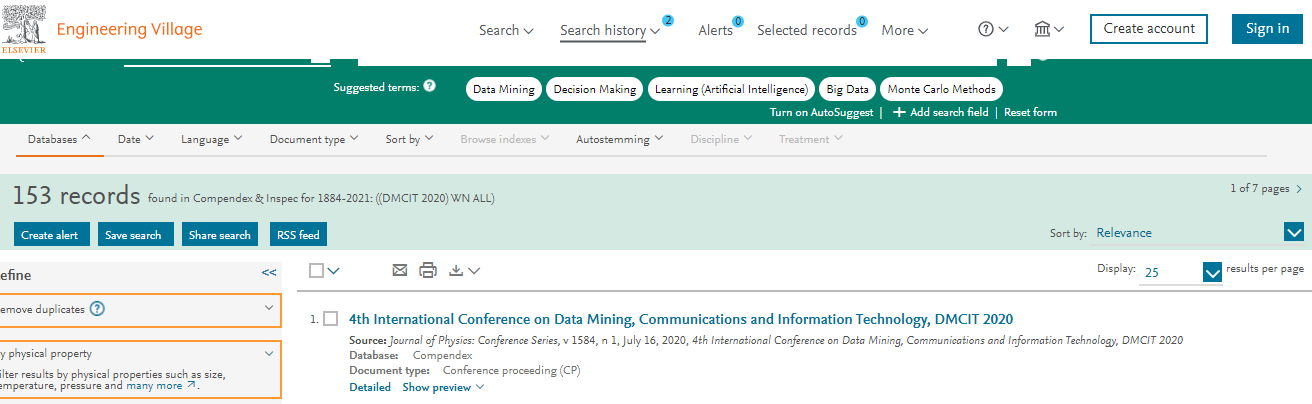
Task: Select Big Data suggested term
Action: [848, 89]
